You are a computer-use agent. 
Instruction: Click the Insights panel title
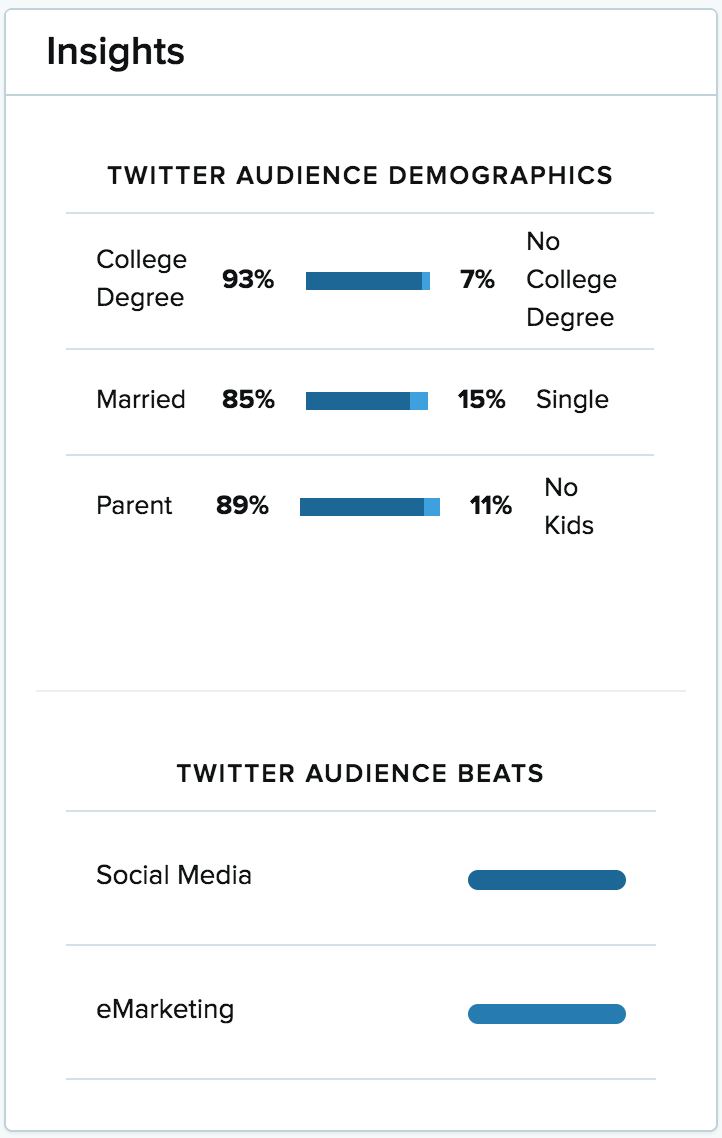115,51
